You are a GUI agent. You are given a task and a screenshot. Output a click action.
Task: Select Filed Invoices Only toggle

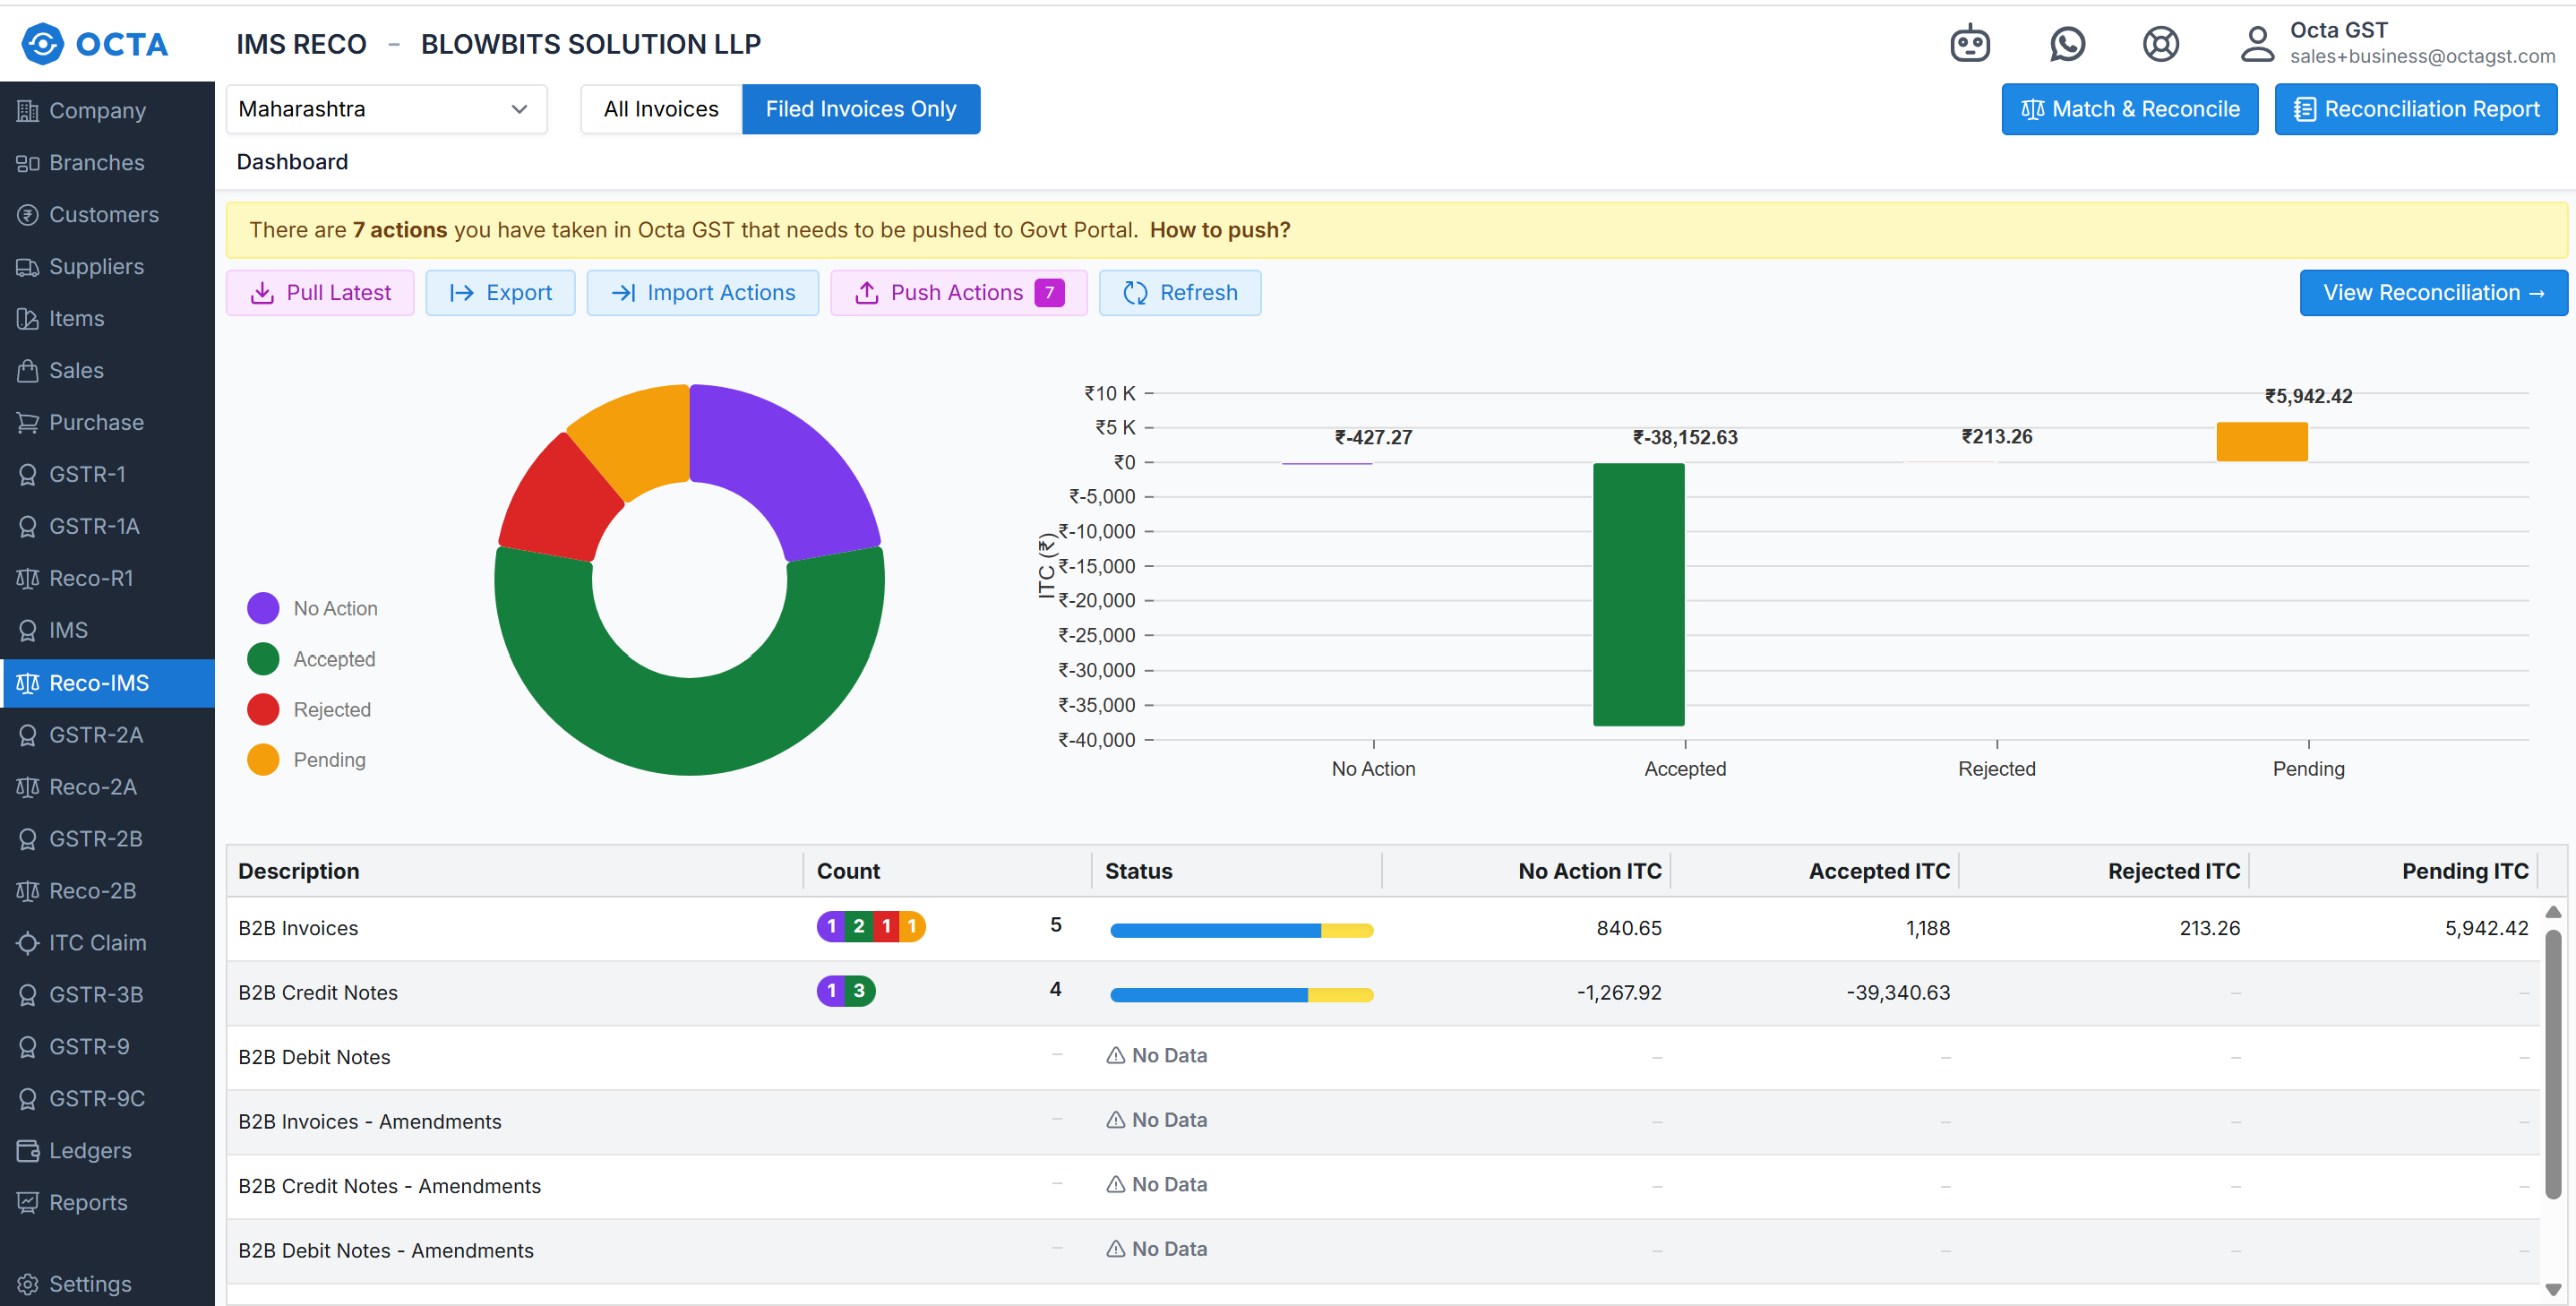click(x=860, y=109)
